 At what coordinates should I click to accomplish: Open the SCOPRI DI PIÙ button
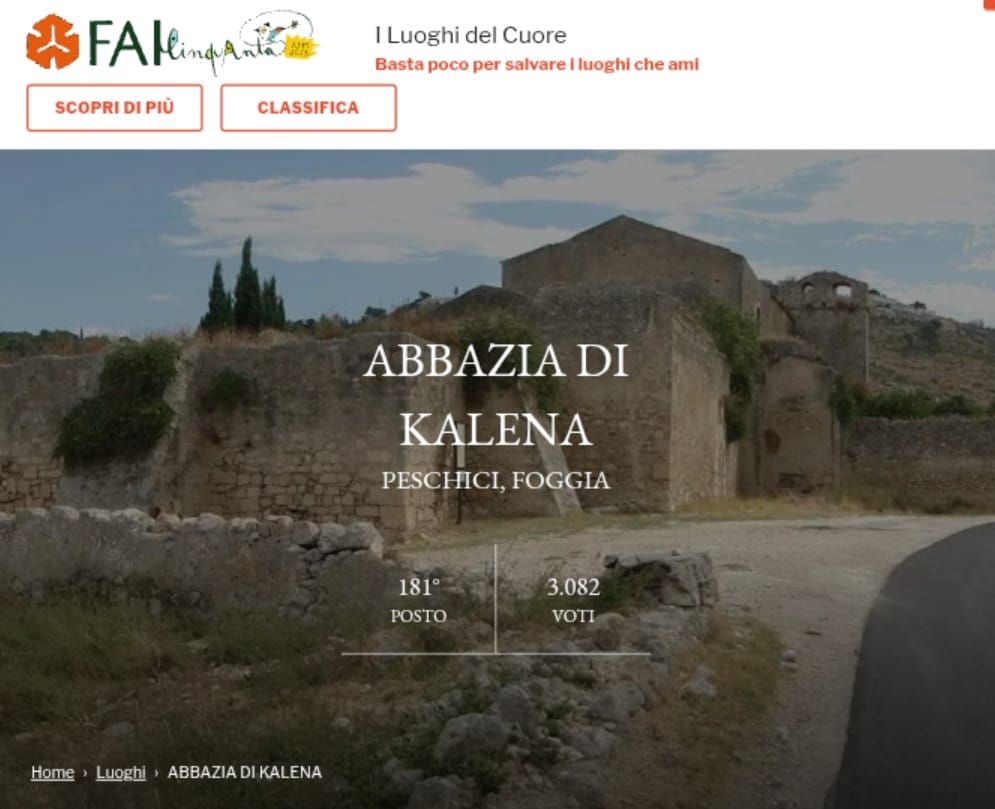(115, 108)
